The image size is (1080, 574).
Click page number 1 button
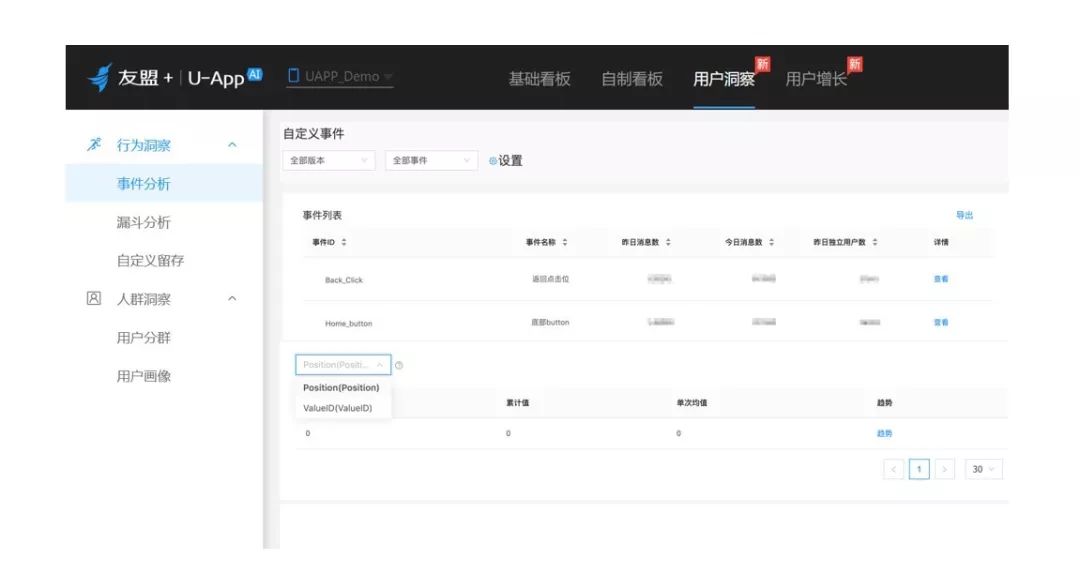(919, 469)
